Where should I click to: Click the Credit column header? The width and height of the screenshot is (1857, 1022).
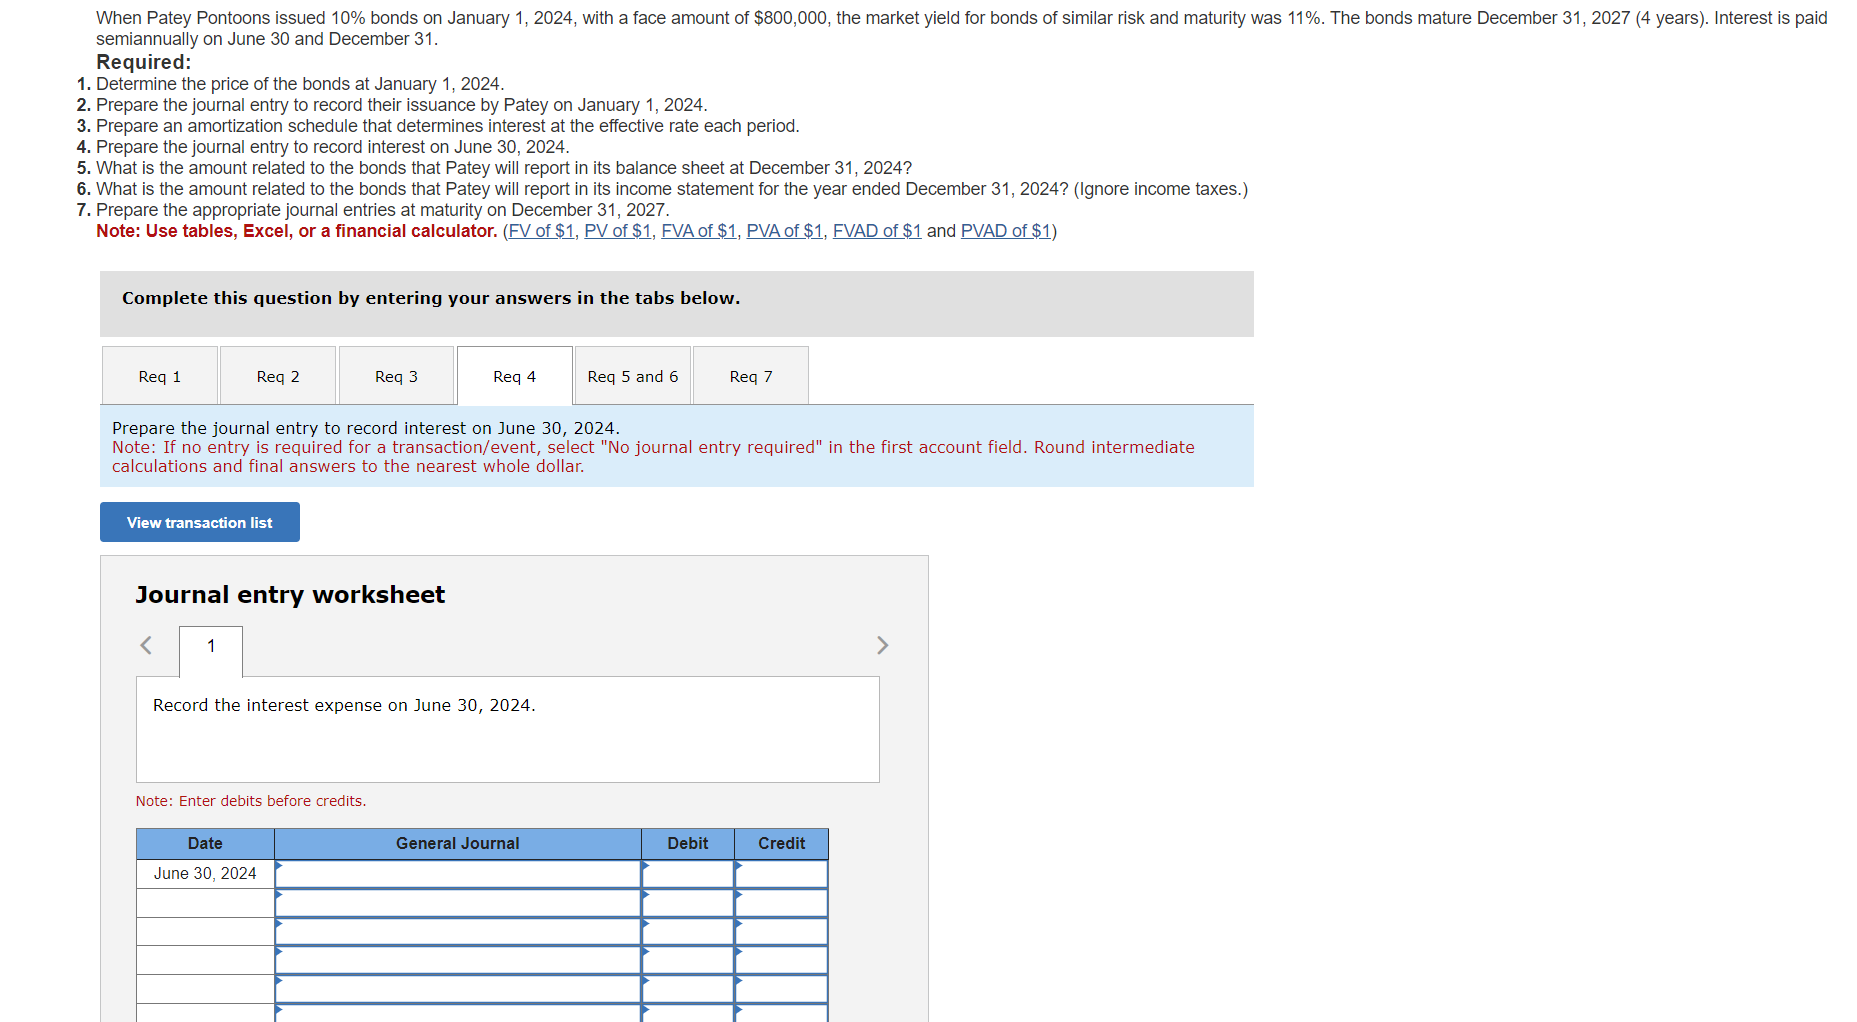(x=781, y=844)
